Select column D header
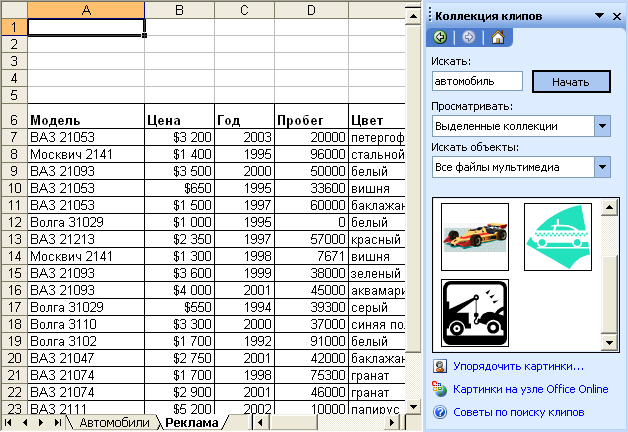The image size is (628, 432). 311,10
